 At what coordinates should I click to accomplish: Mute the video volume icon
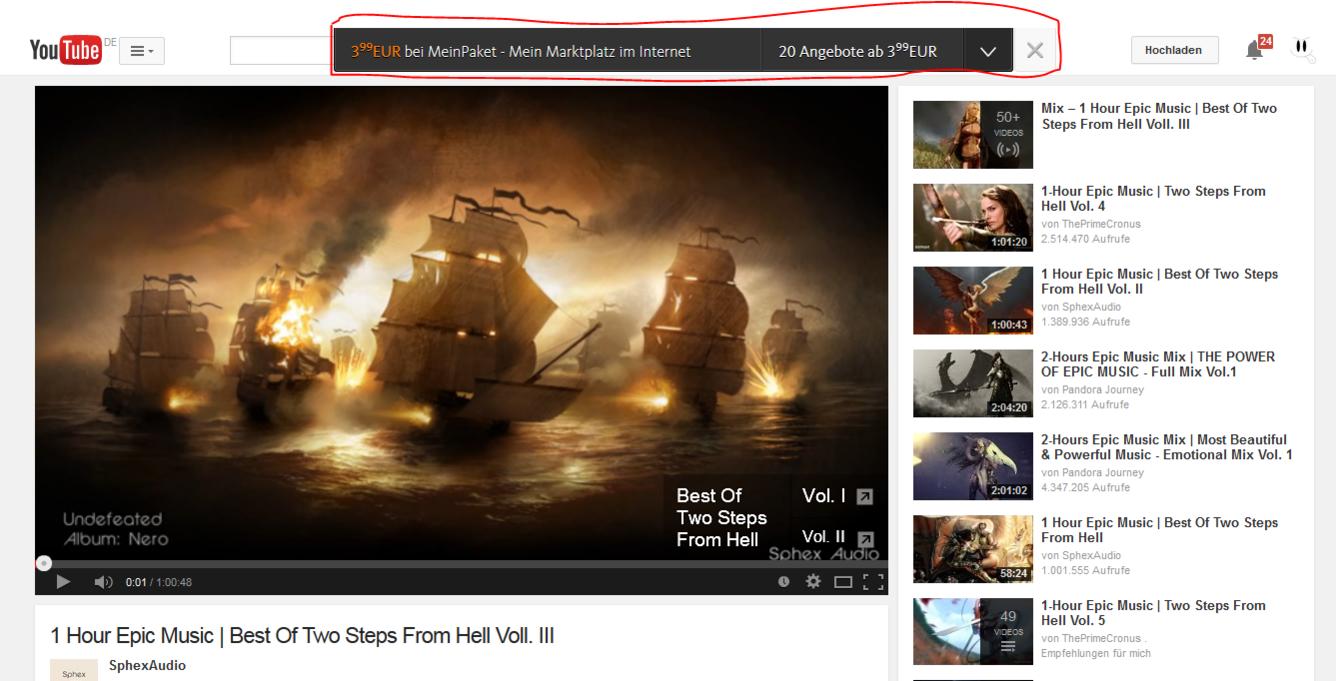[x=103, y=582]
